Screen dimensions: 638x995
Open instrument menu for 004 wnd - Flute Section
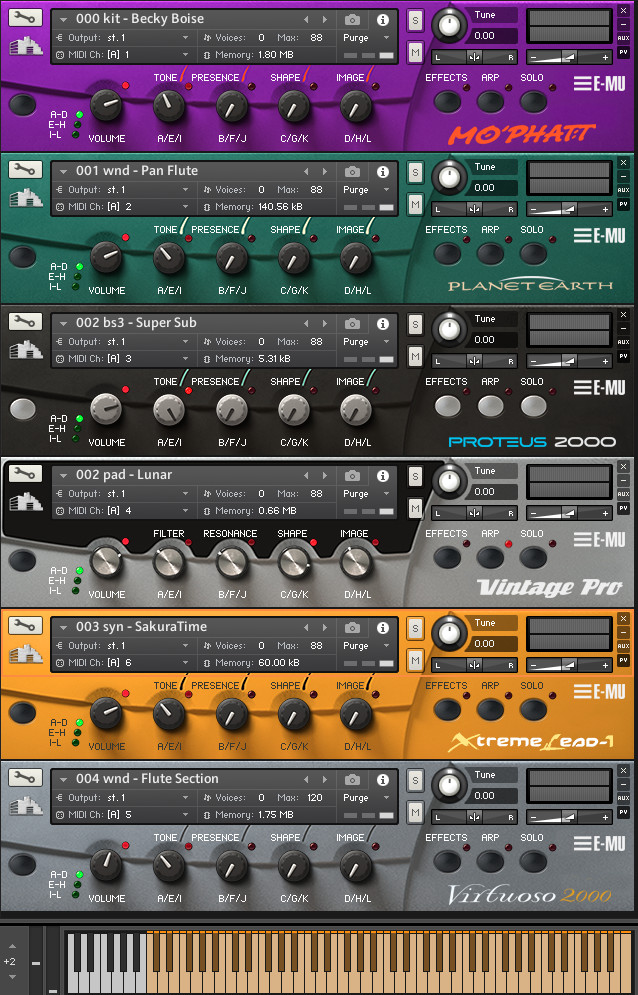tap(63, 779)
